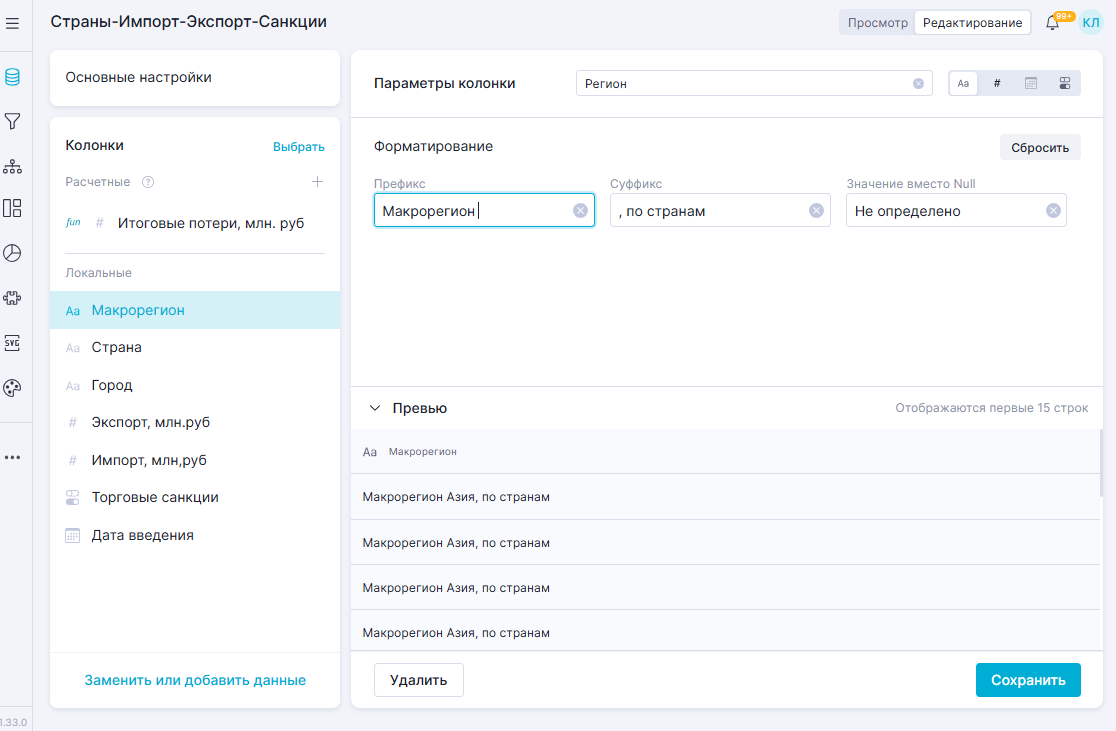Switch to Просмотр mode
This screenshot has height=731, width=1116.
(877, 23)
